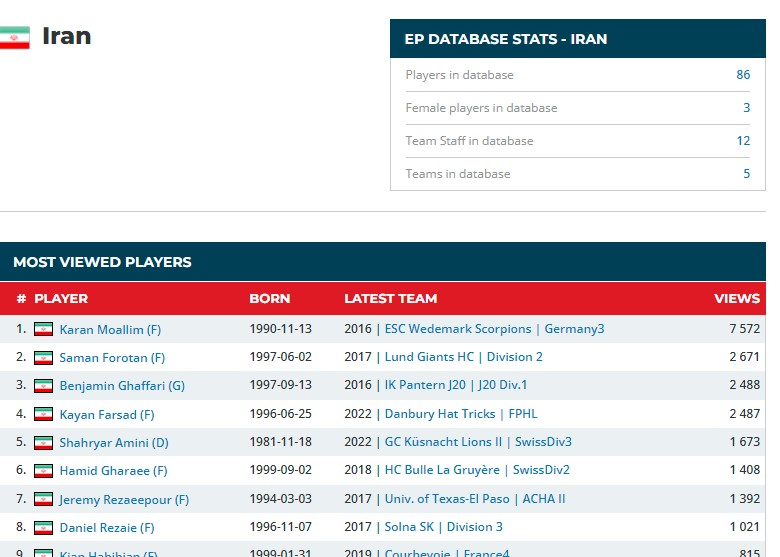Open the SwissDiv3 league link
The image size is (780, 557).
(543, 442)
